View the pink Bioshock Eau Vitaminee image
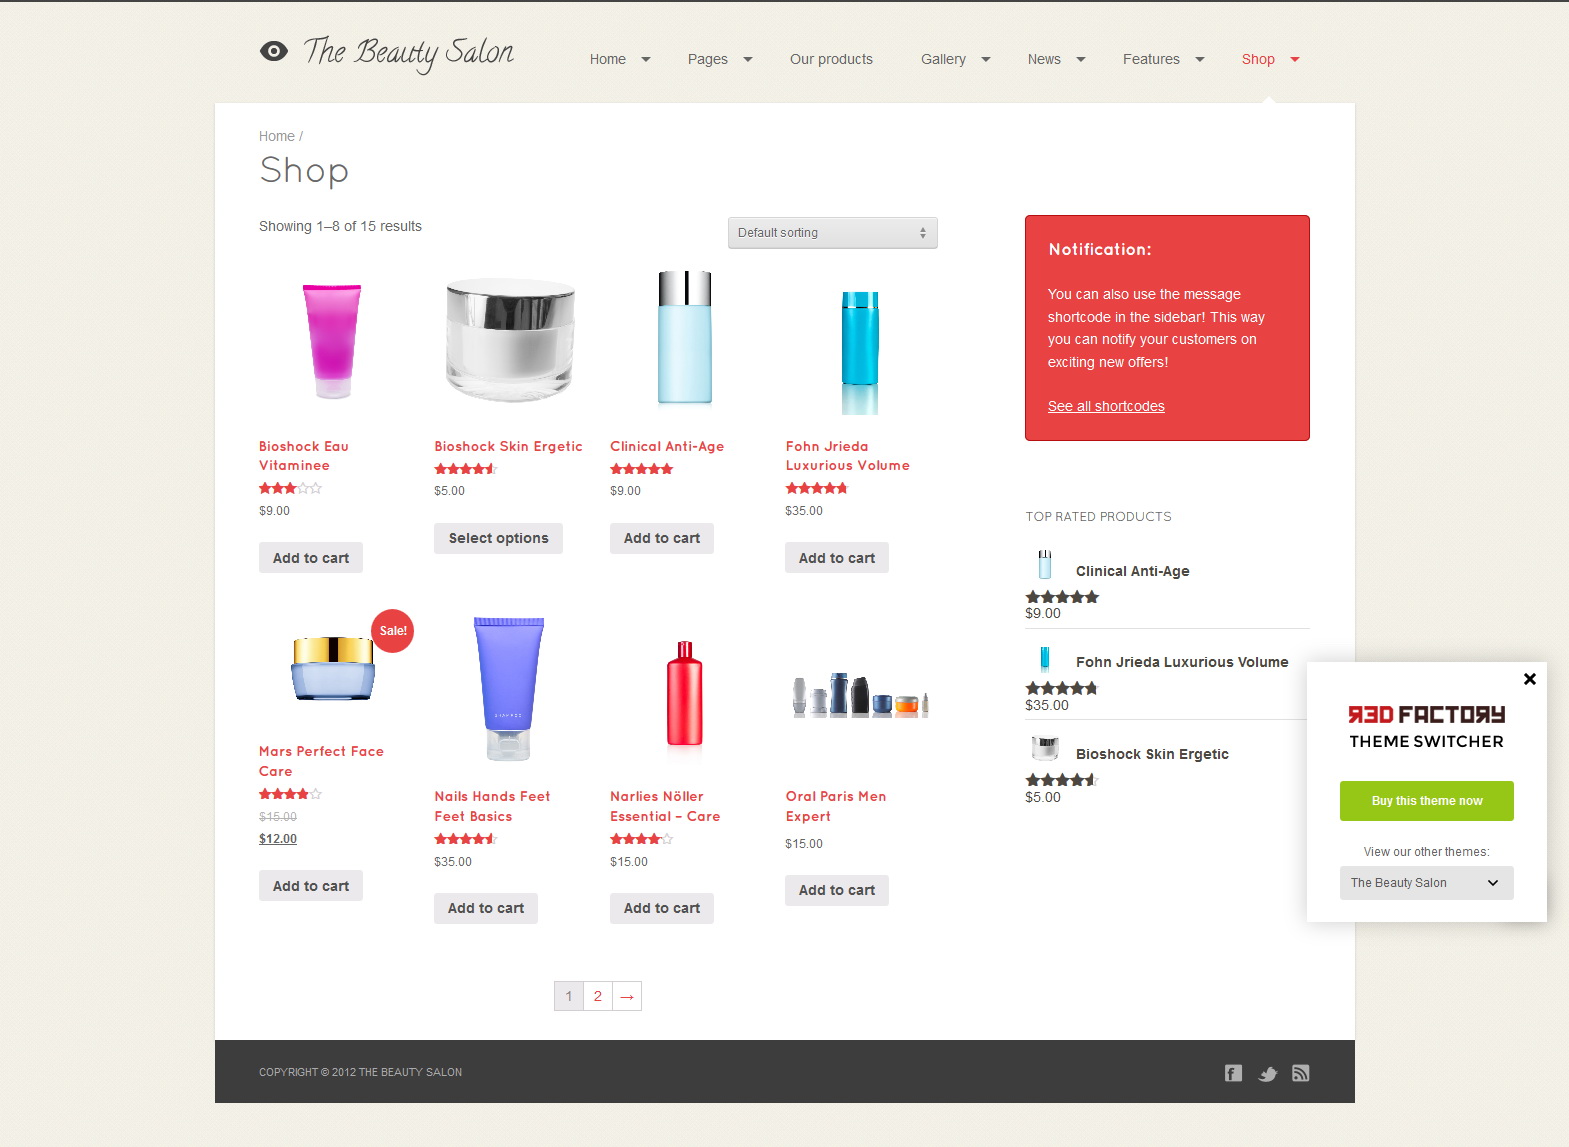 pos(332,341)
